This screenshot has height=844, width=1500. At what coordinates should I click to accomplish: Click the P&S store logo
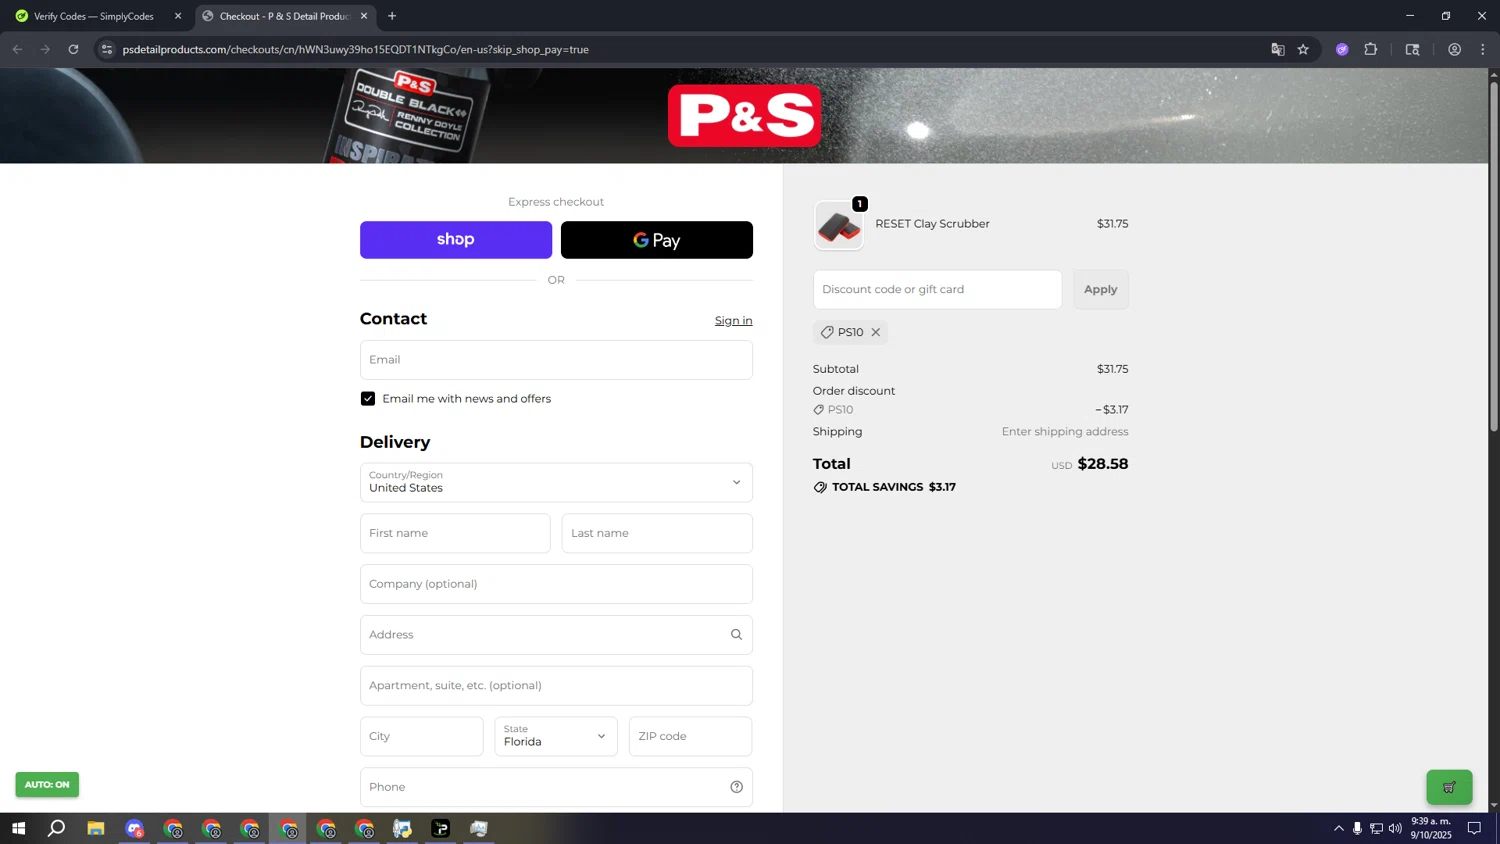coord(745,116)
